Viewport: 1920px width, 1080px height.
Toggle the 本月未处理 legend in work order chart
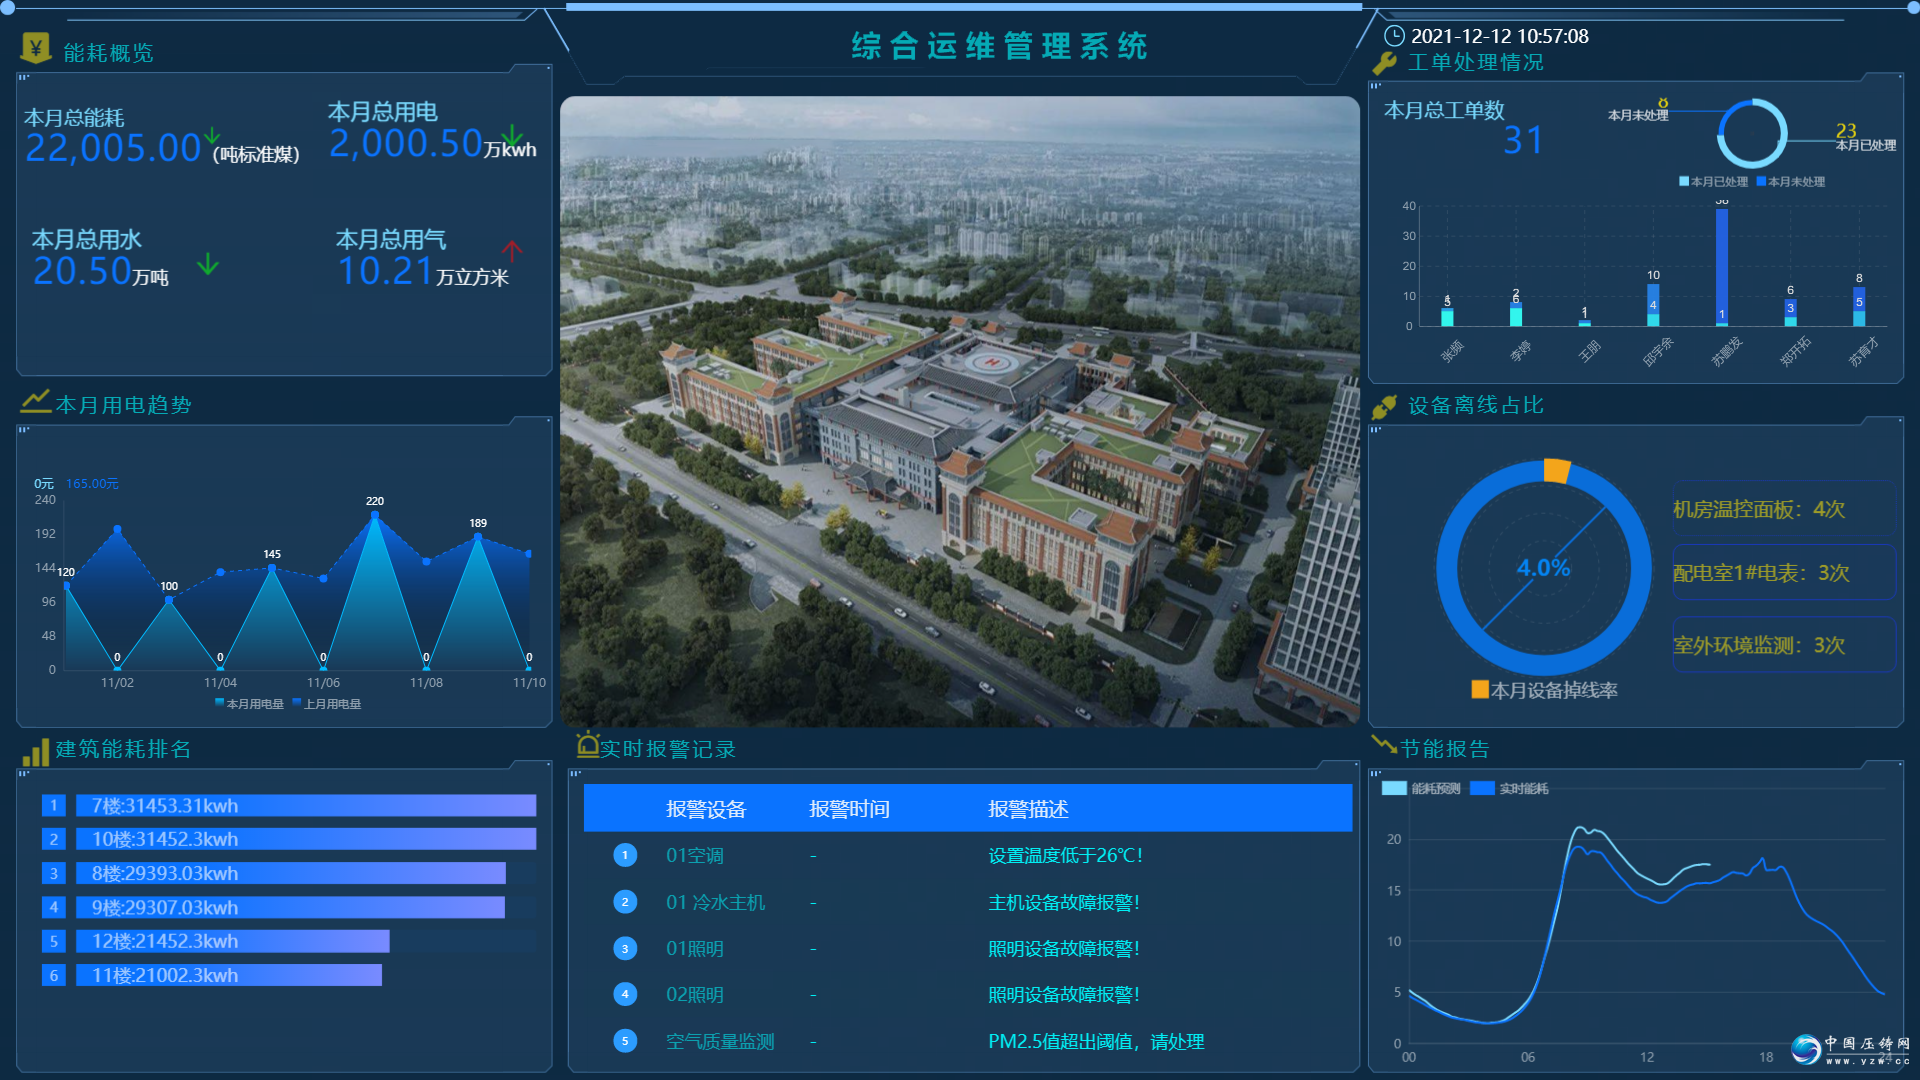(1791, 182)
